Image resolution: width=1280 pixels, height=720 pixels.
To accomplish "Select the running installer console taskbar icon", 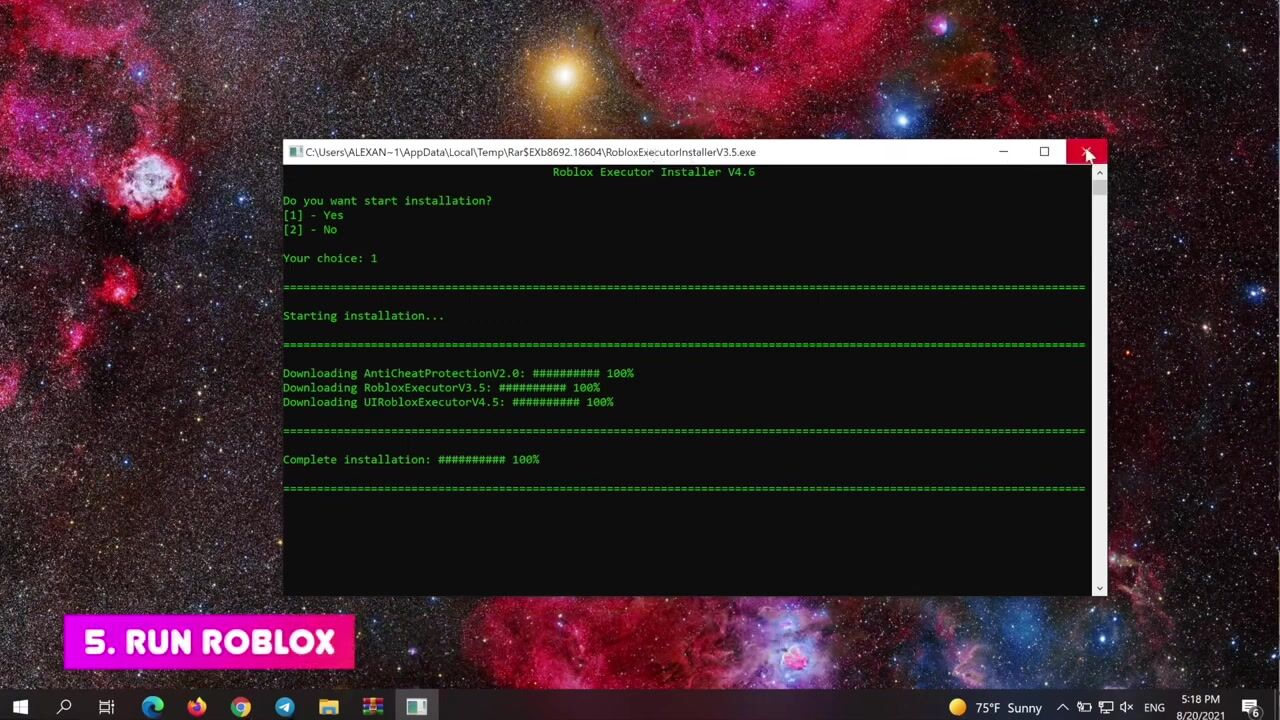I will tap(417, 707).
